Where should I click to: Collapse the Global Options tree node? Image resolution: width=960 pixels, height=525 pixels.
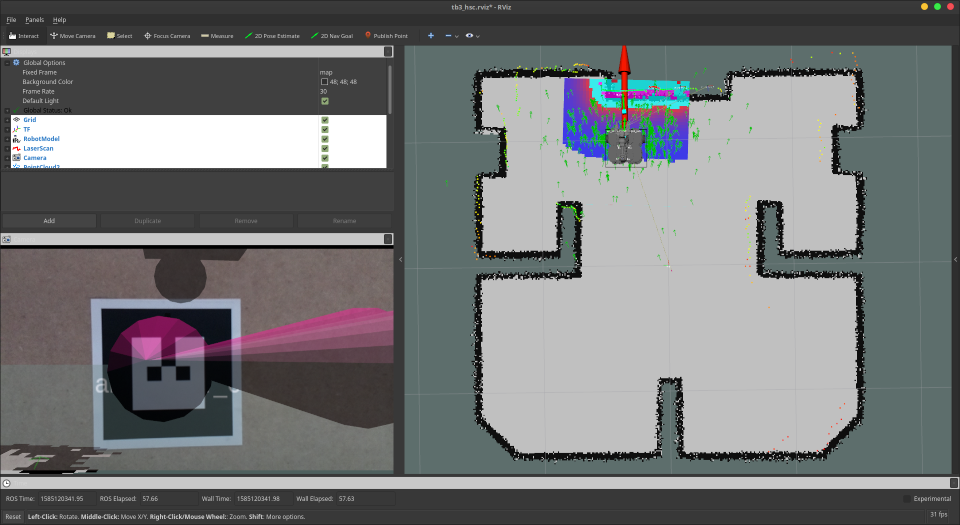coord(7,62)
